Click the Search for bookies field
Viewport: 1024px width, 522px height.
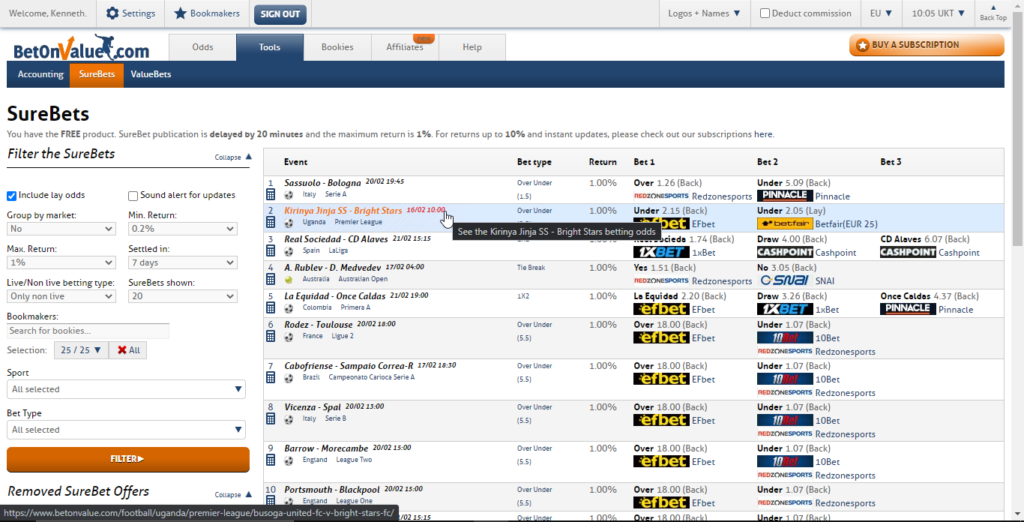pos(88,331)
